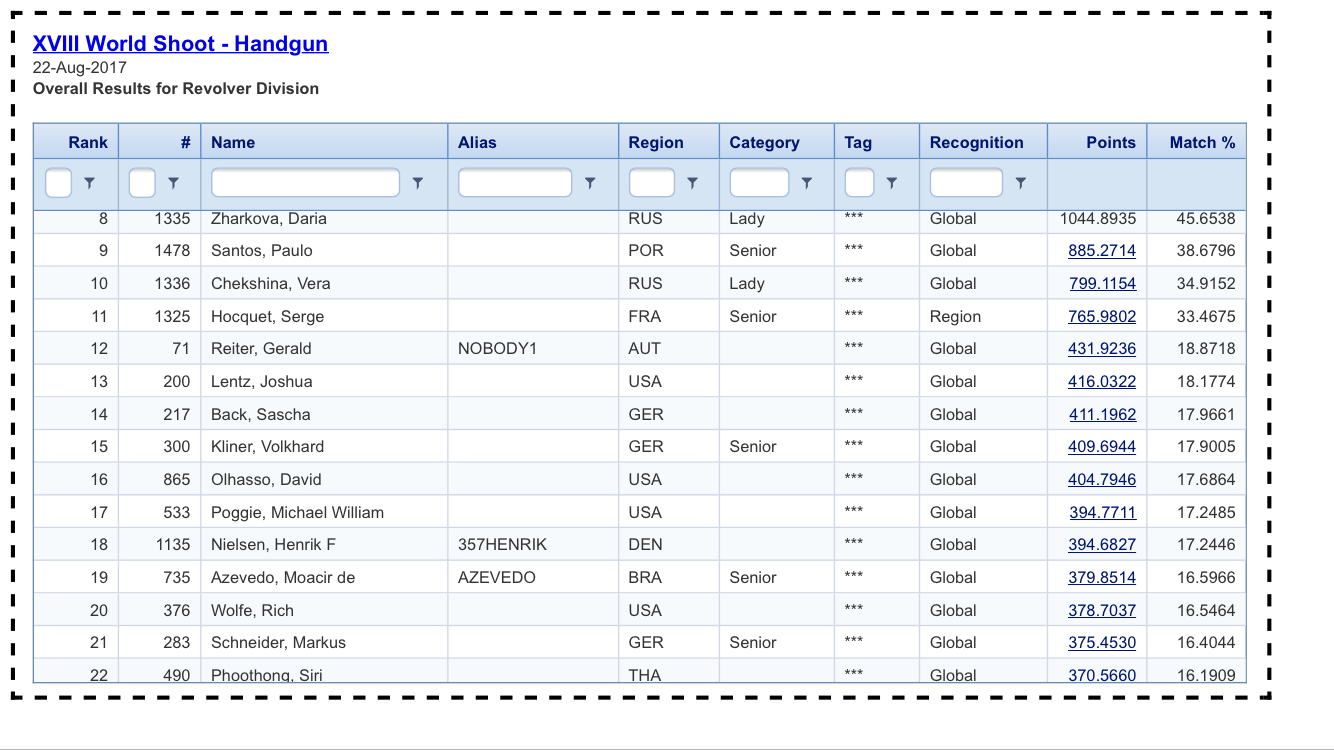The width and height of the screenshot is (1334, 750).
Task: Click the Rank column filter icon
Action: pos(90,183)
